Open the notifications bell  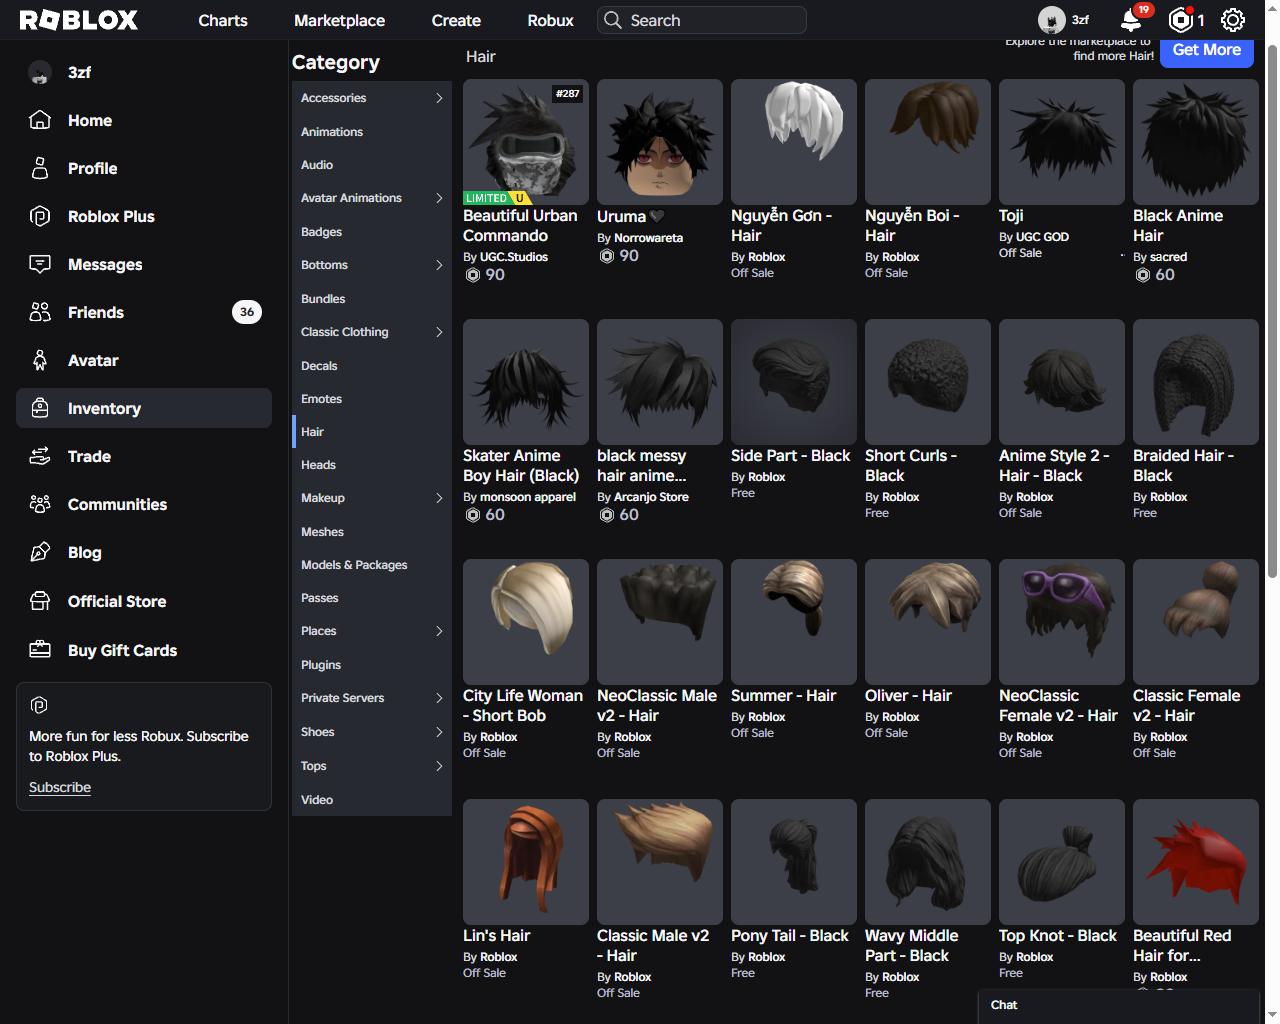(x=1131, y=20)
